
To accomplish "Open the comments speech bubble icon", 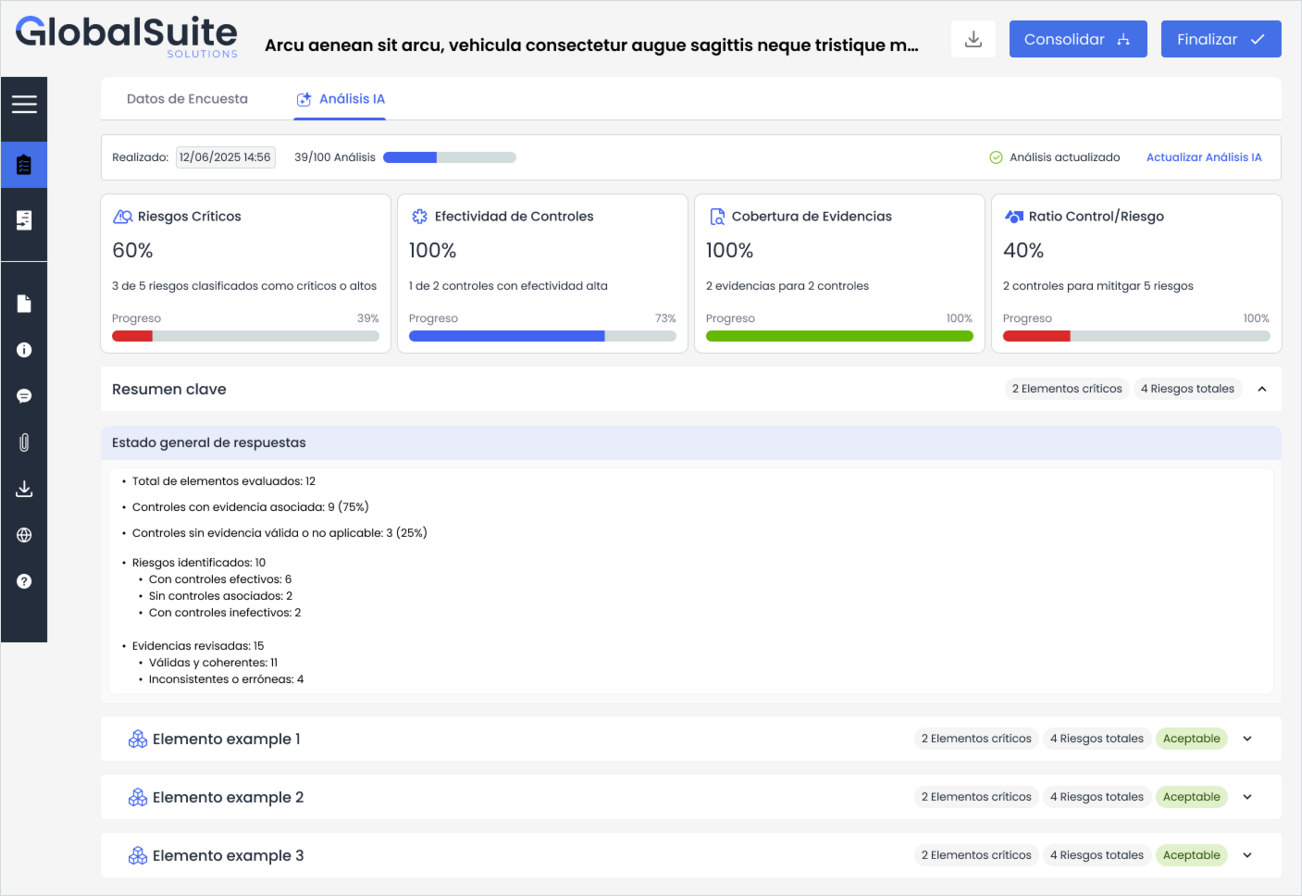I will coord(24,396).
